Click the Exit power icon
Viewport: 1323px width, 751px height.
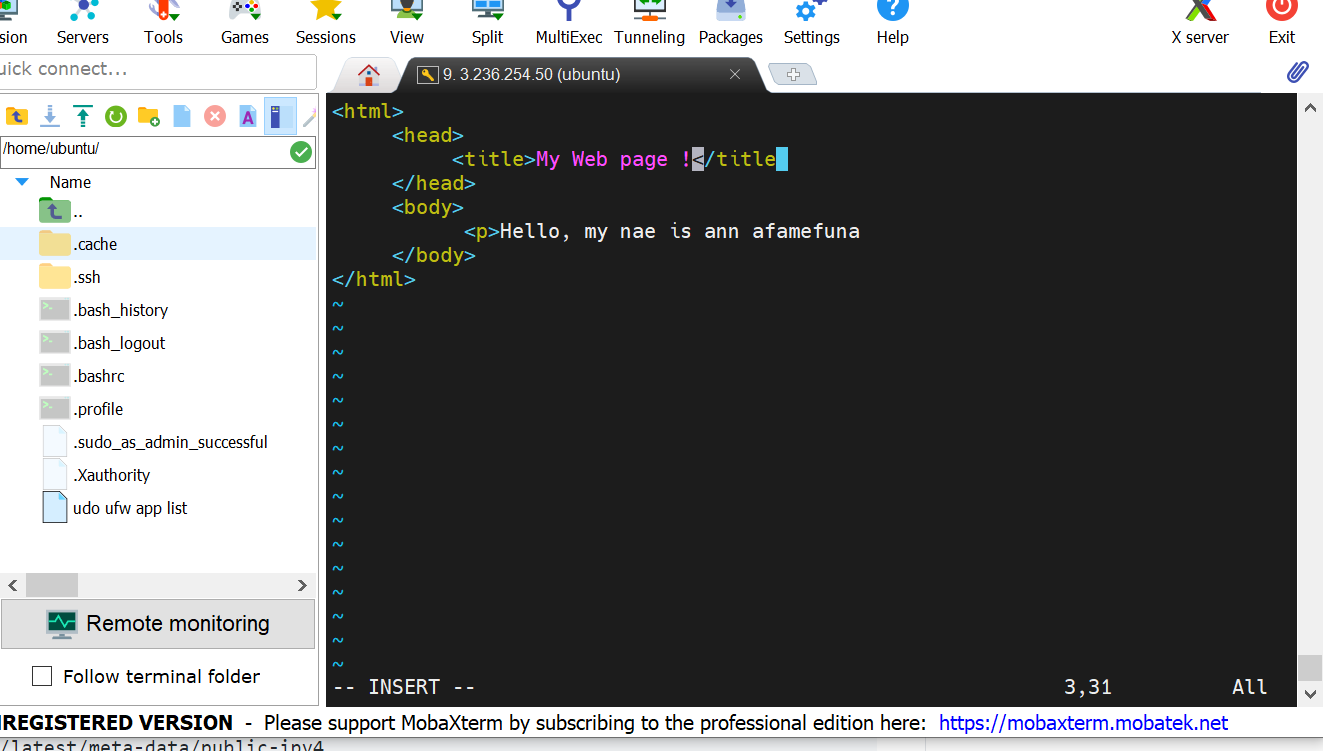click(1282, 24)
